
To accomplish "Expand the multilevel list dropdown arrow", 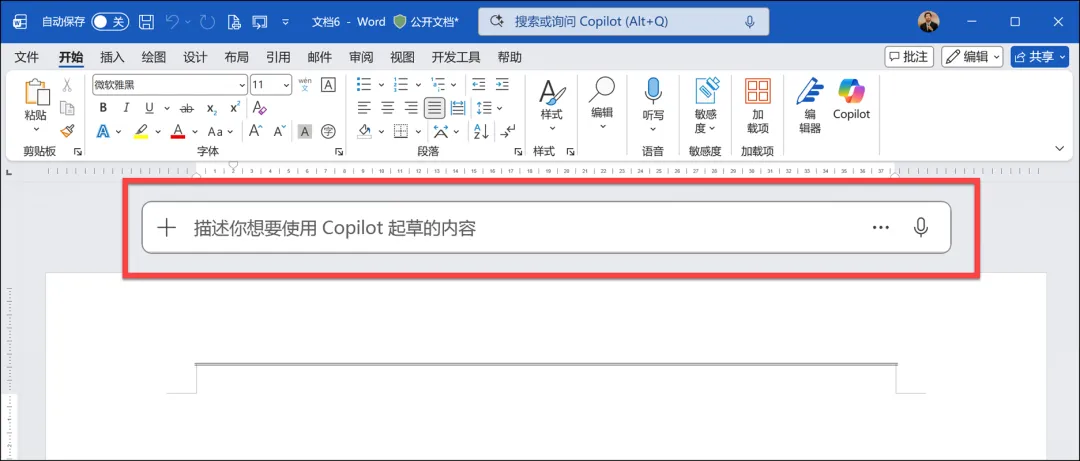I will pos(455,85).
